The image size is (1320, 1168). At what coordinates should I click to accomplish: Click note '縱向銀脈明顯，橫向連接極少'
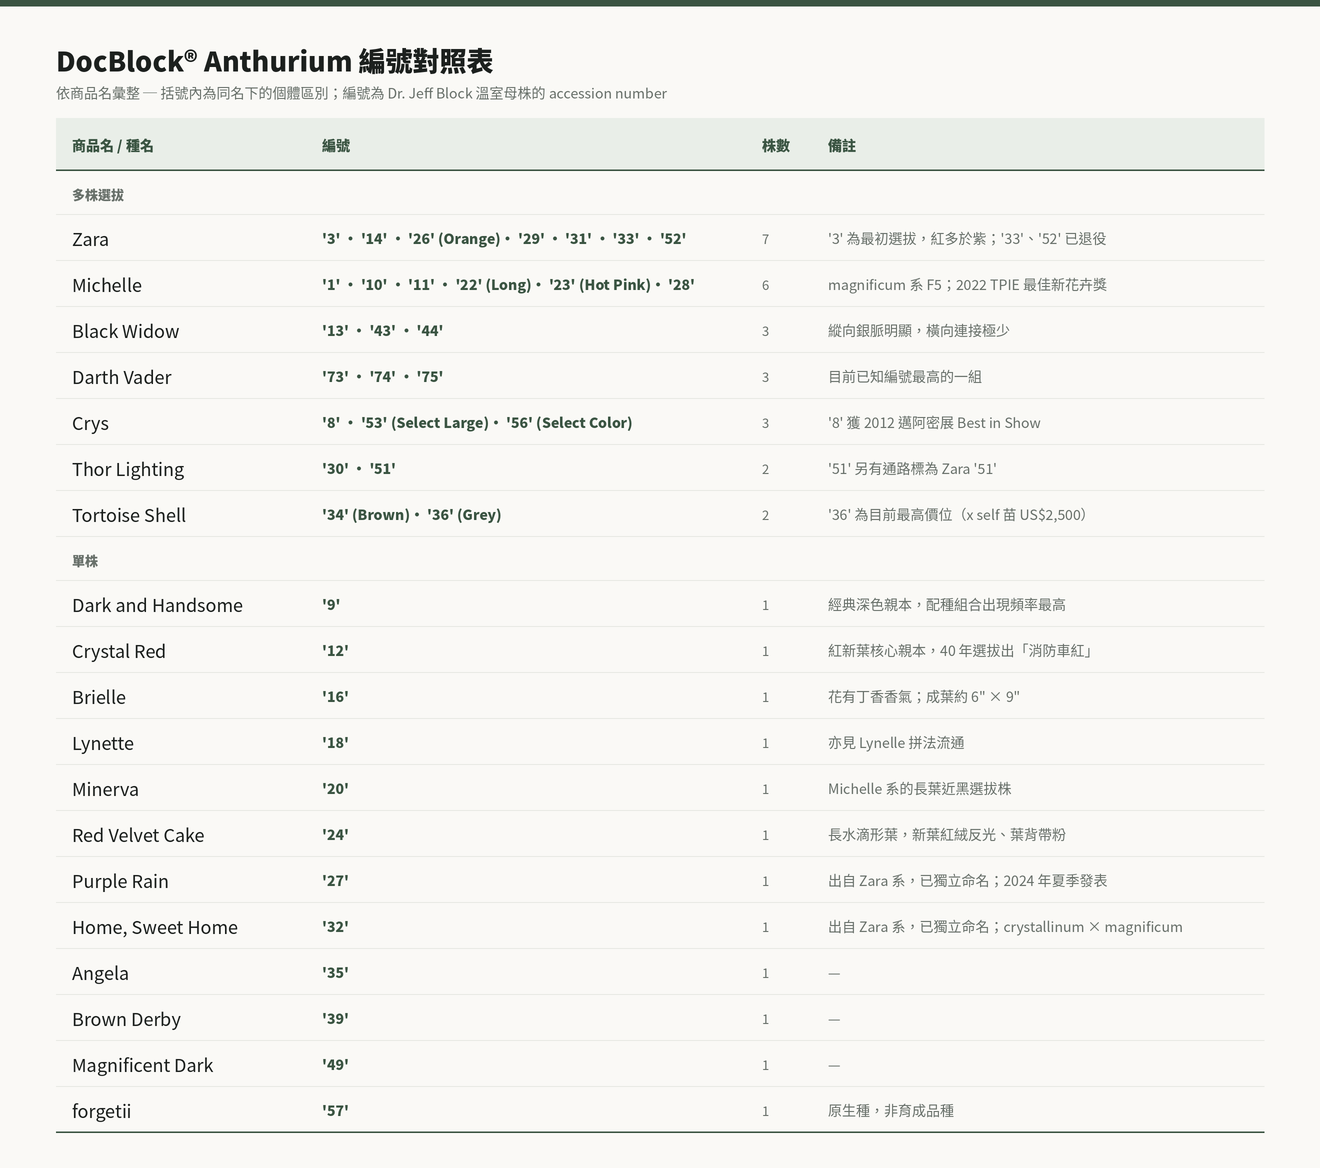point(919,331)
